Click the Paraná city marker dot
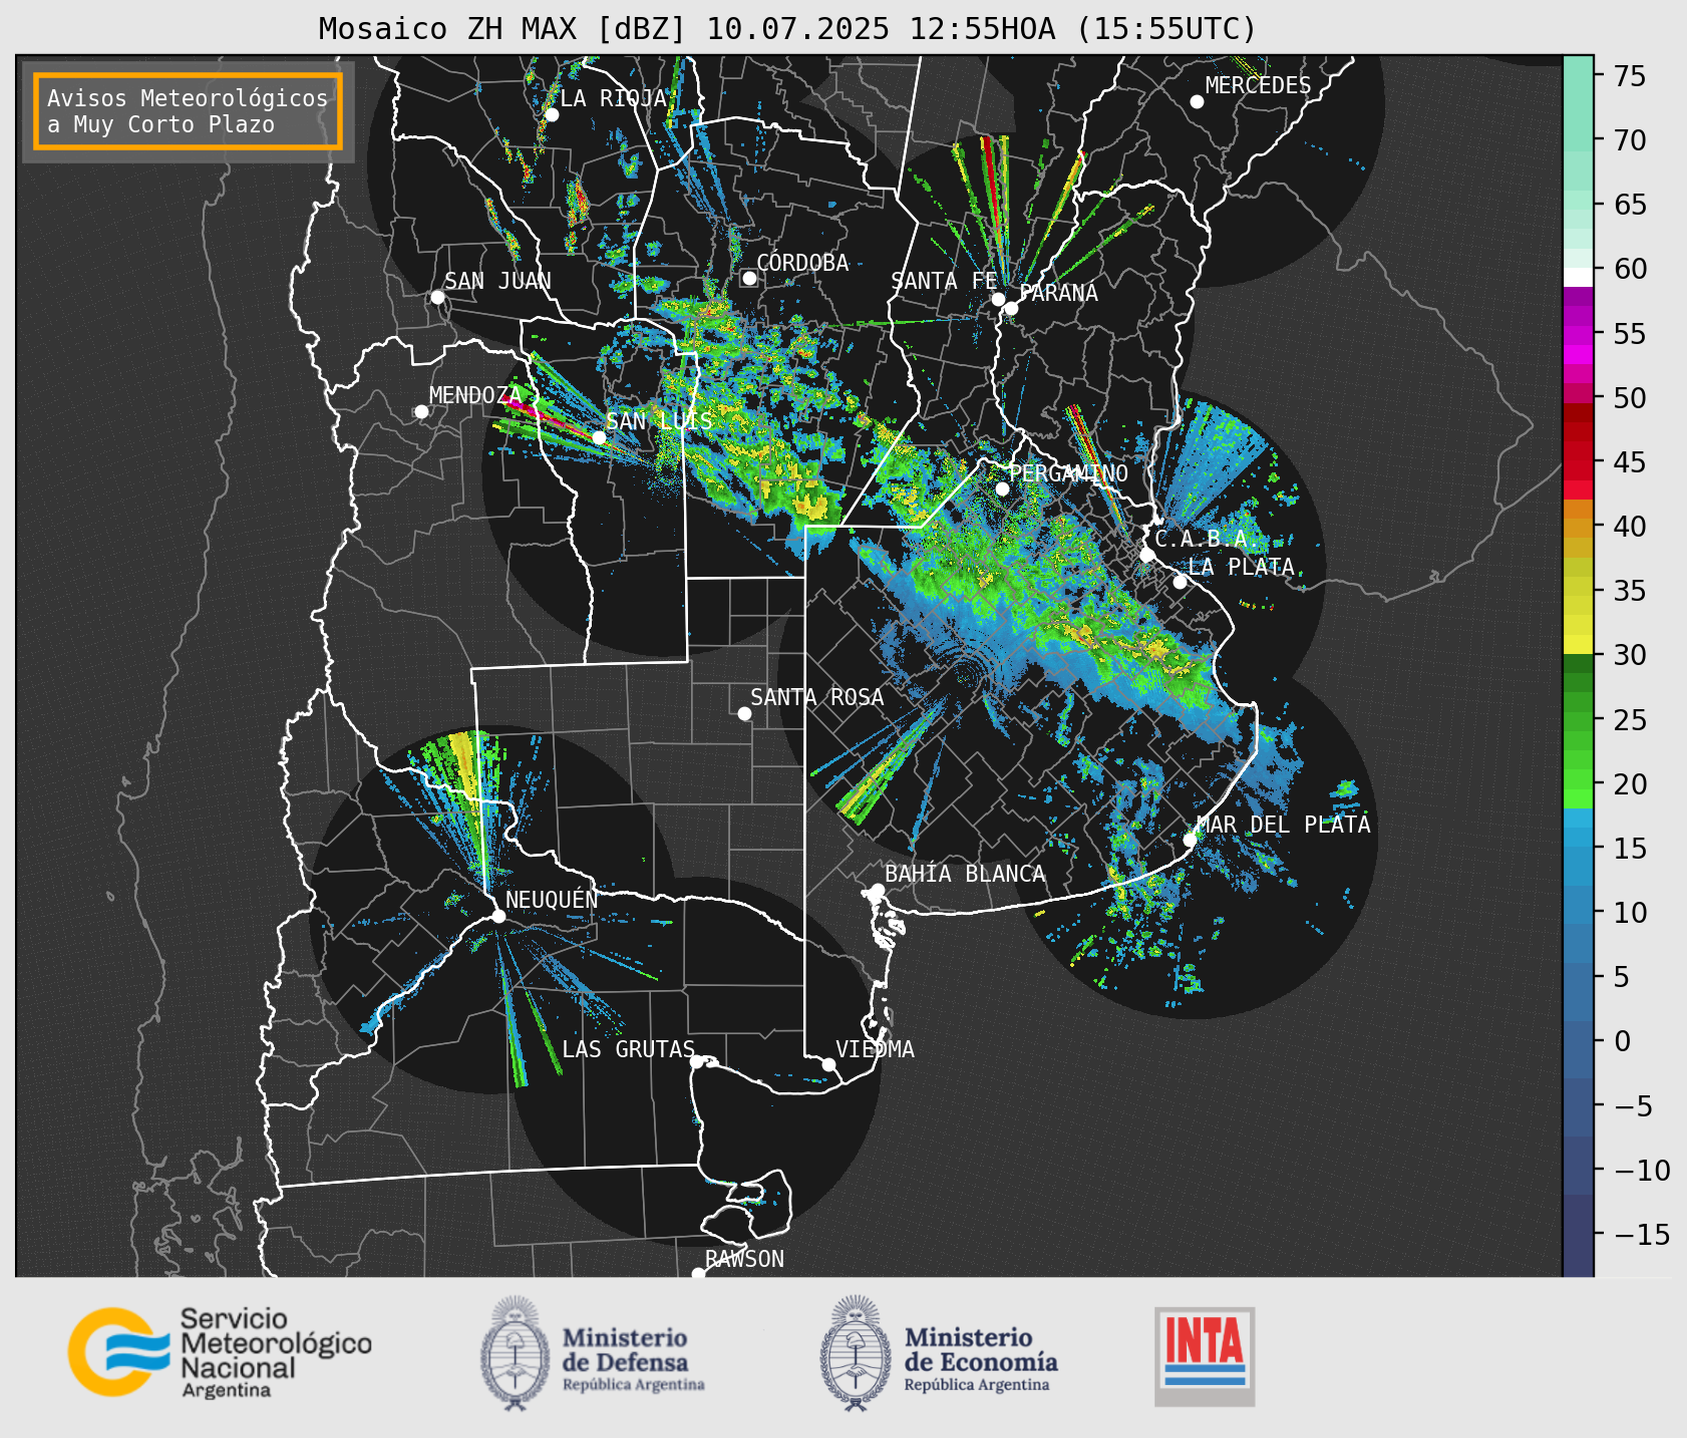1687x1438 pixels. (x=1011, y=308)
